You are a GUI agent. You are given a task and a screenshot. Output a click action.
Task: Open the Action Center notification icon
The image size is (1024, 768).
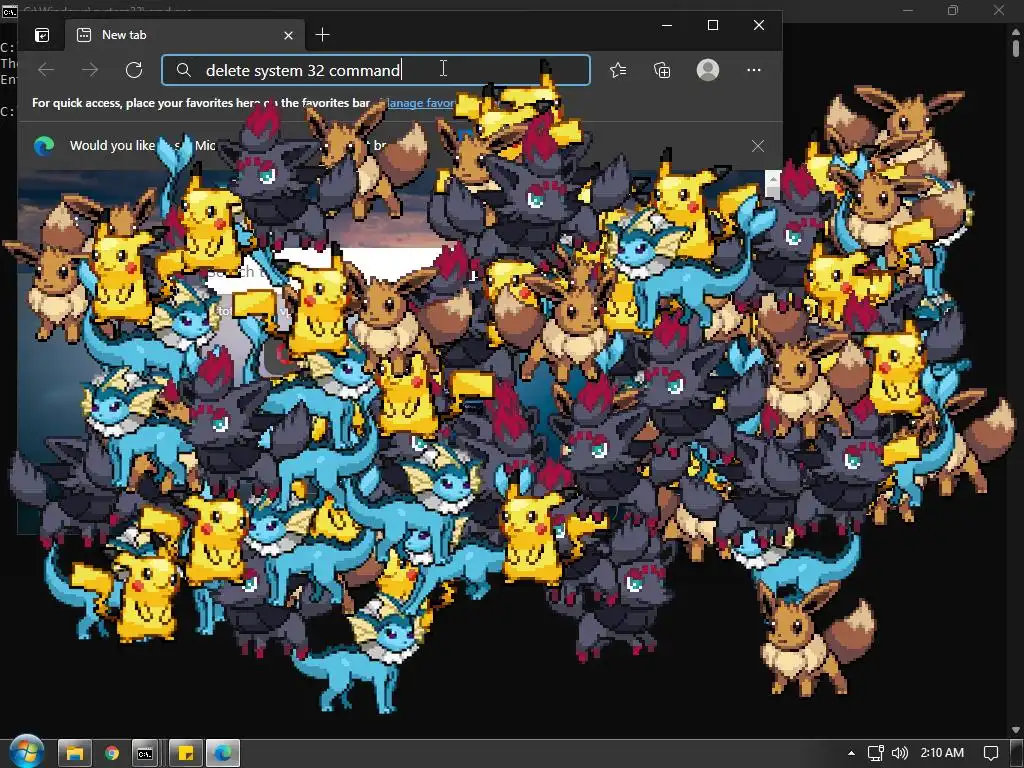pos(991,753)
